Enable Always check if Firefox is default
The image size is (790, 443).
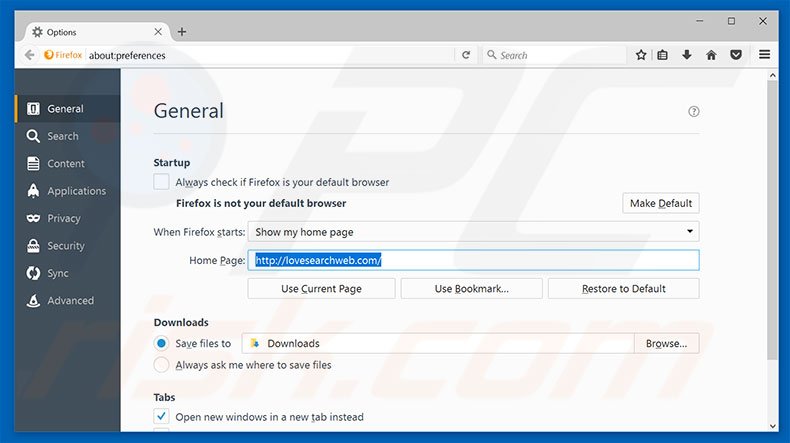161,182
